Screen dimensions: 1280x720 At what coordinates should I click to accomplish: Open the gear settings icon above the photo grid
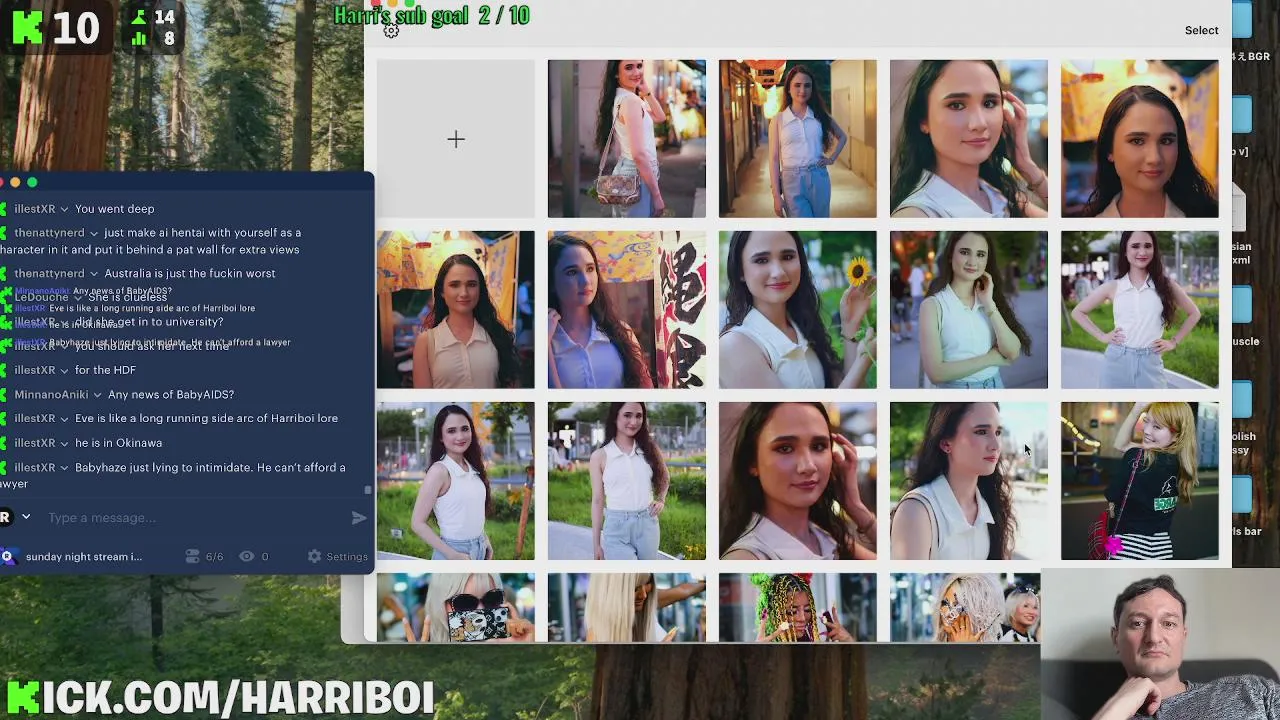391,31
